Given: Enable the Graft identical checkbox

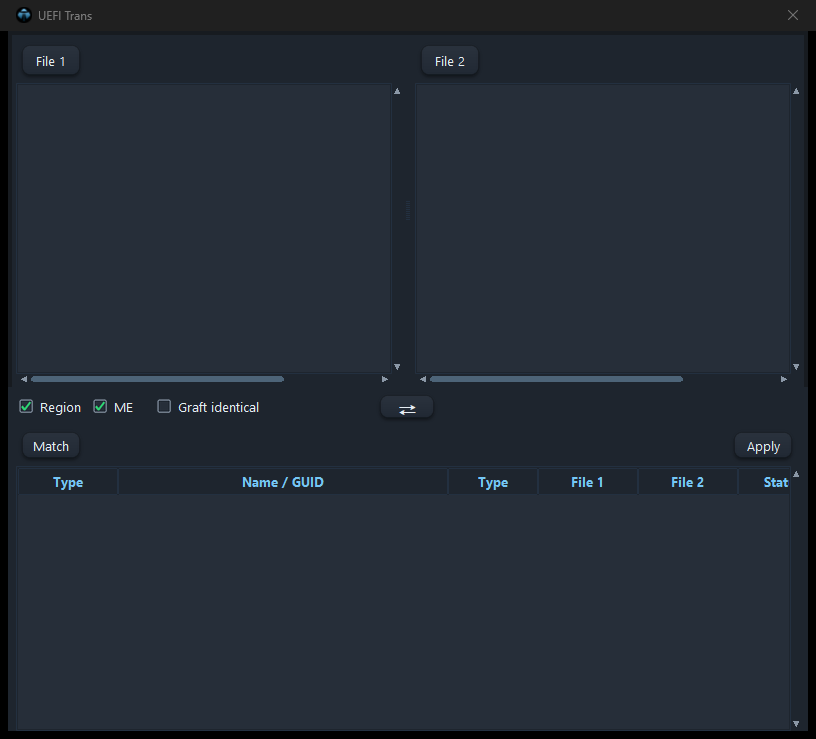Looking at the screenshot, I should click(164, 406).
